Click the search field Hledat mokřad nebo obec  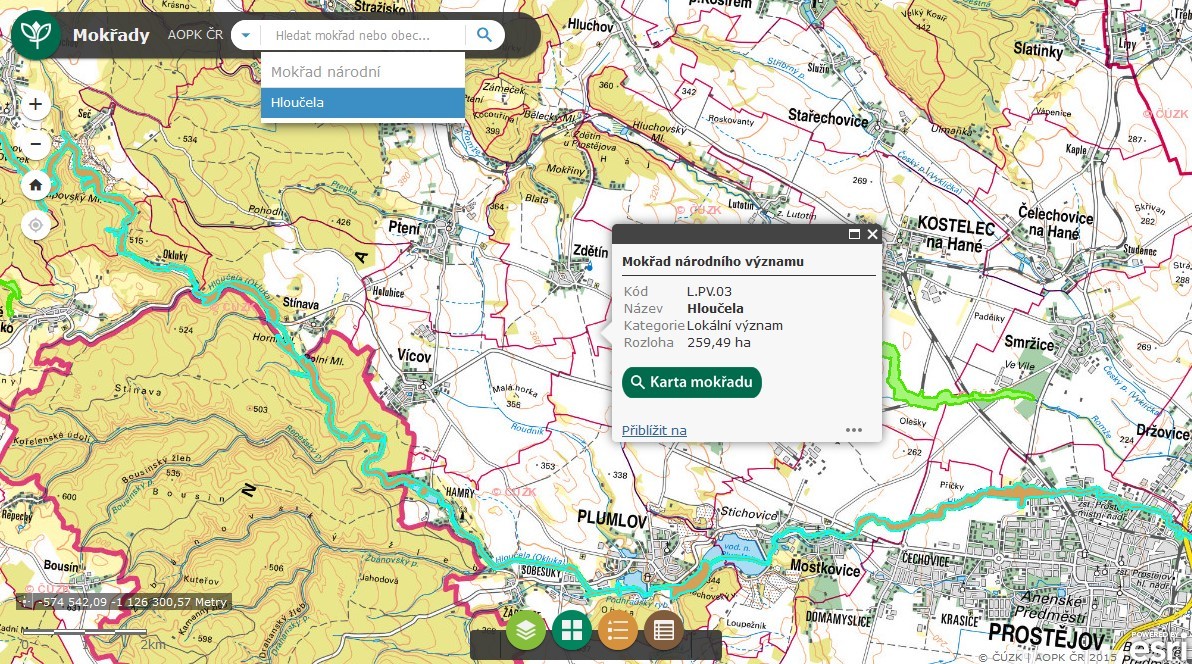[363, 35]
